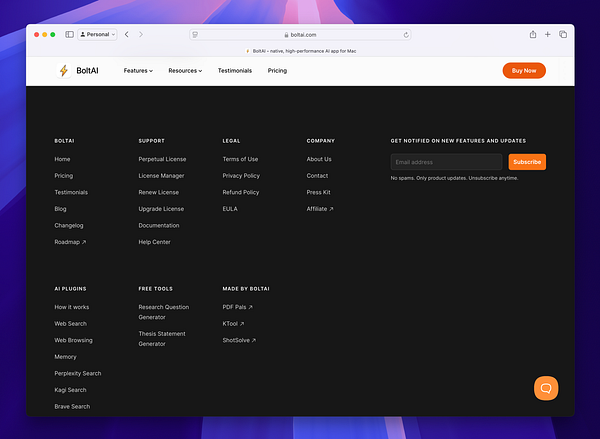
Task: Open the License Manager support link
Action: (161, 176)
